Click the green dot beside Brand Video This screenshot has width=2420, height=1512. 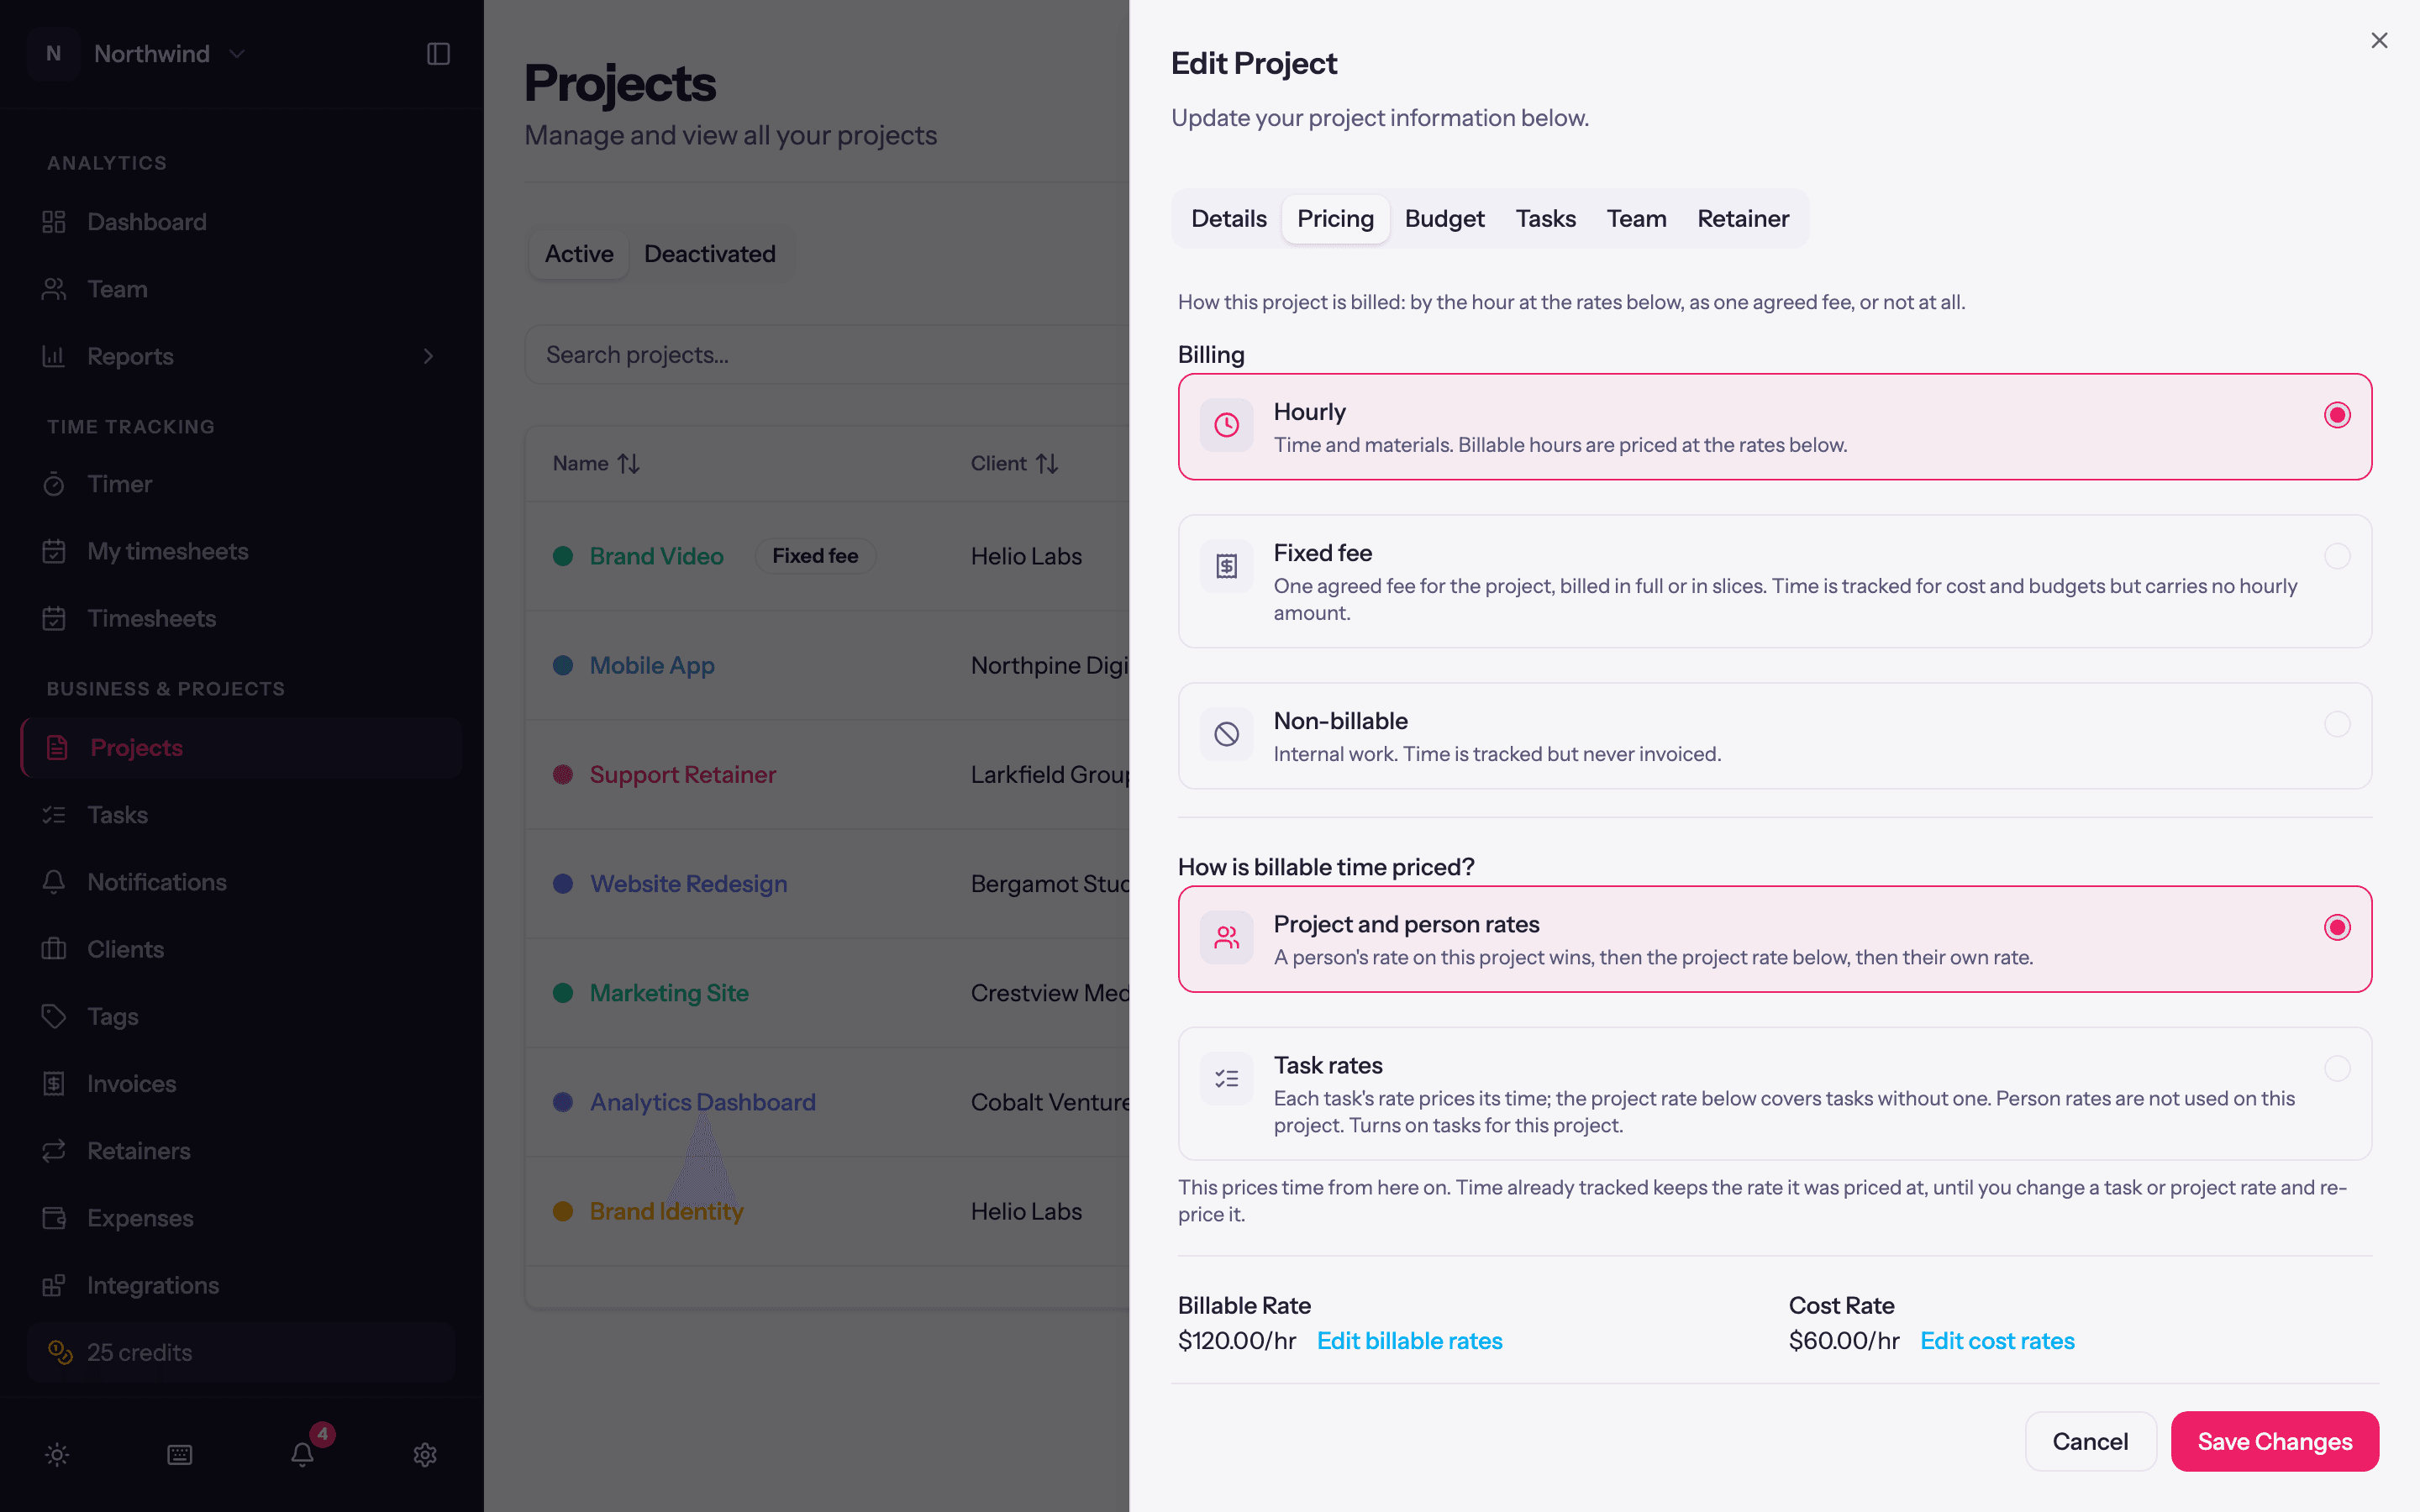point(563,556)
